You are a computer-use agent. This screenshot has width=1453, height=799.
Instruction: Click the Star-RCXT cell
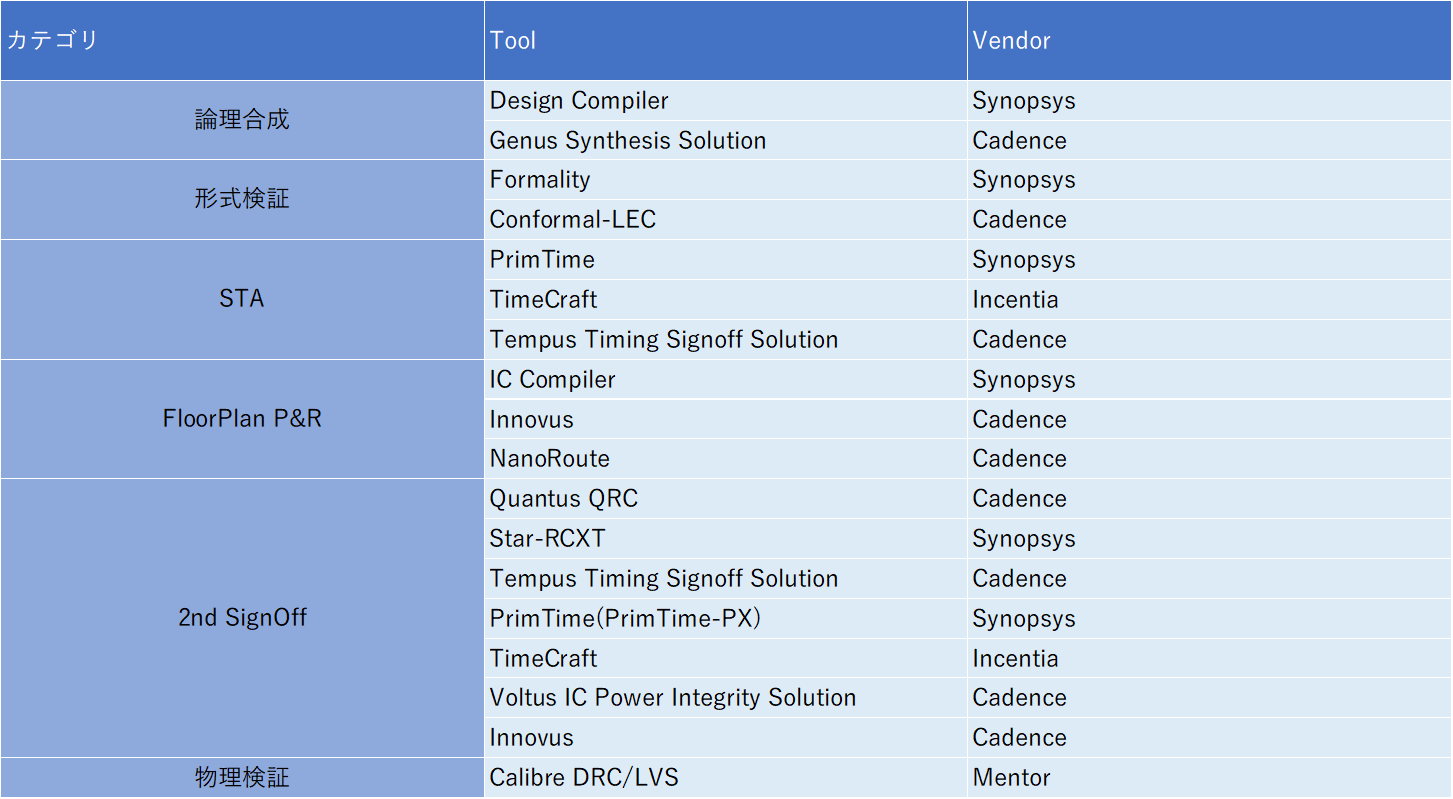725,539
